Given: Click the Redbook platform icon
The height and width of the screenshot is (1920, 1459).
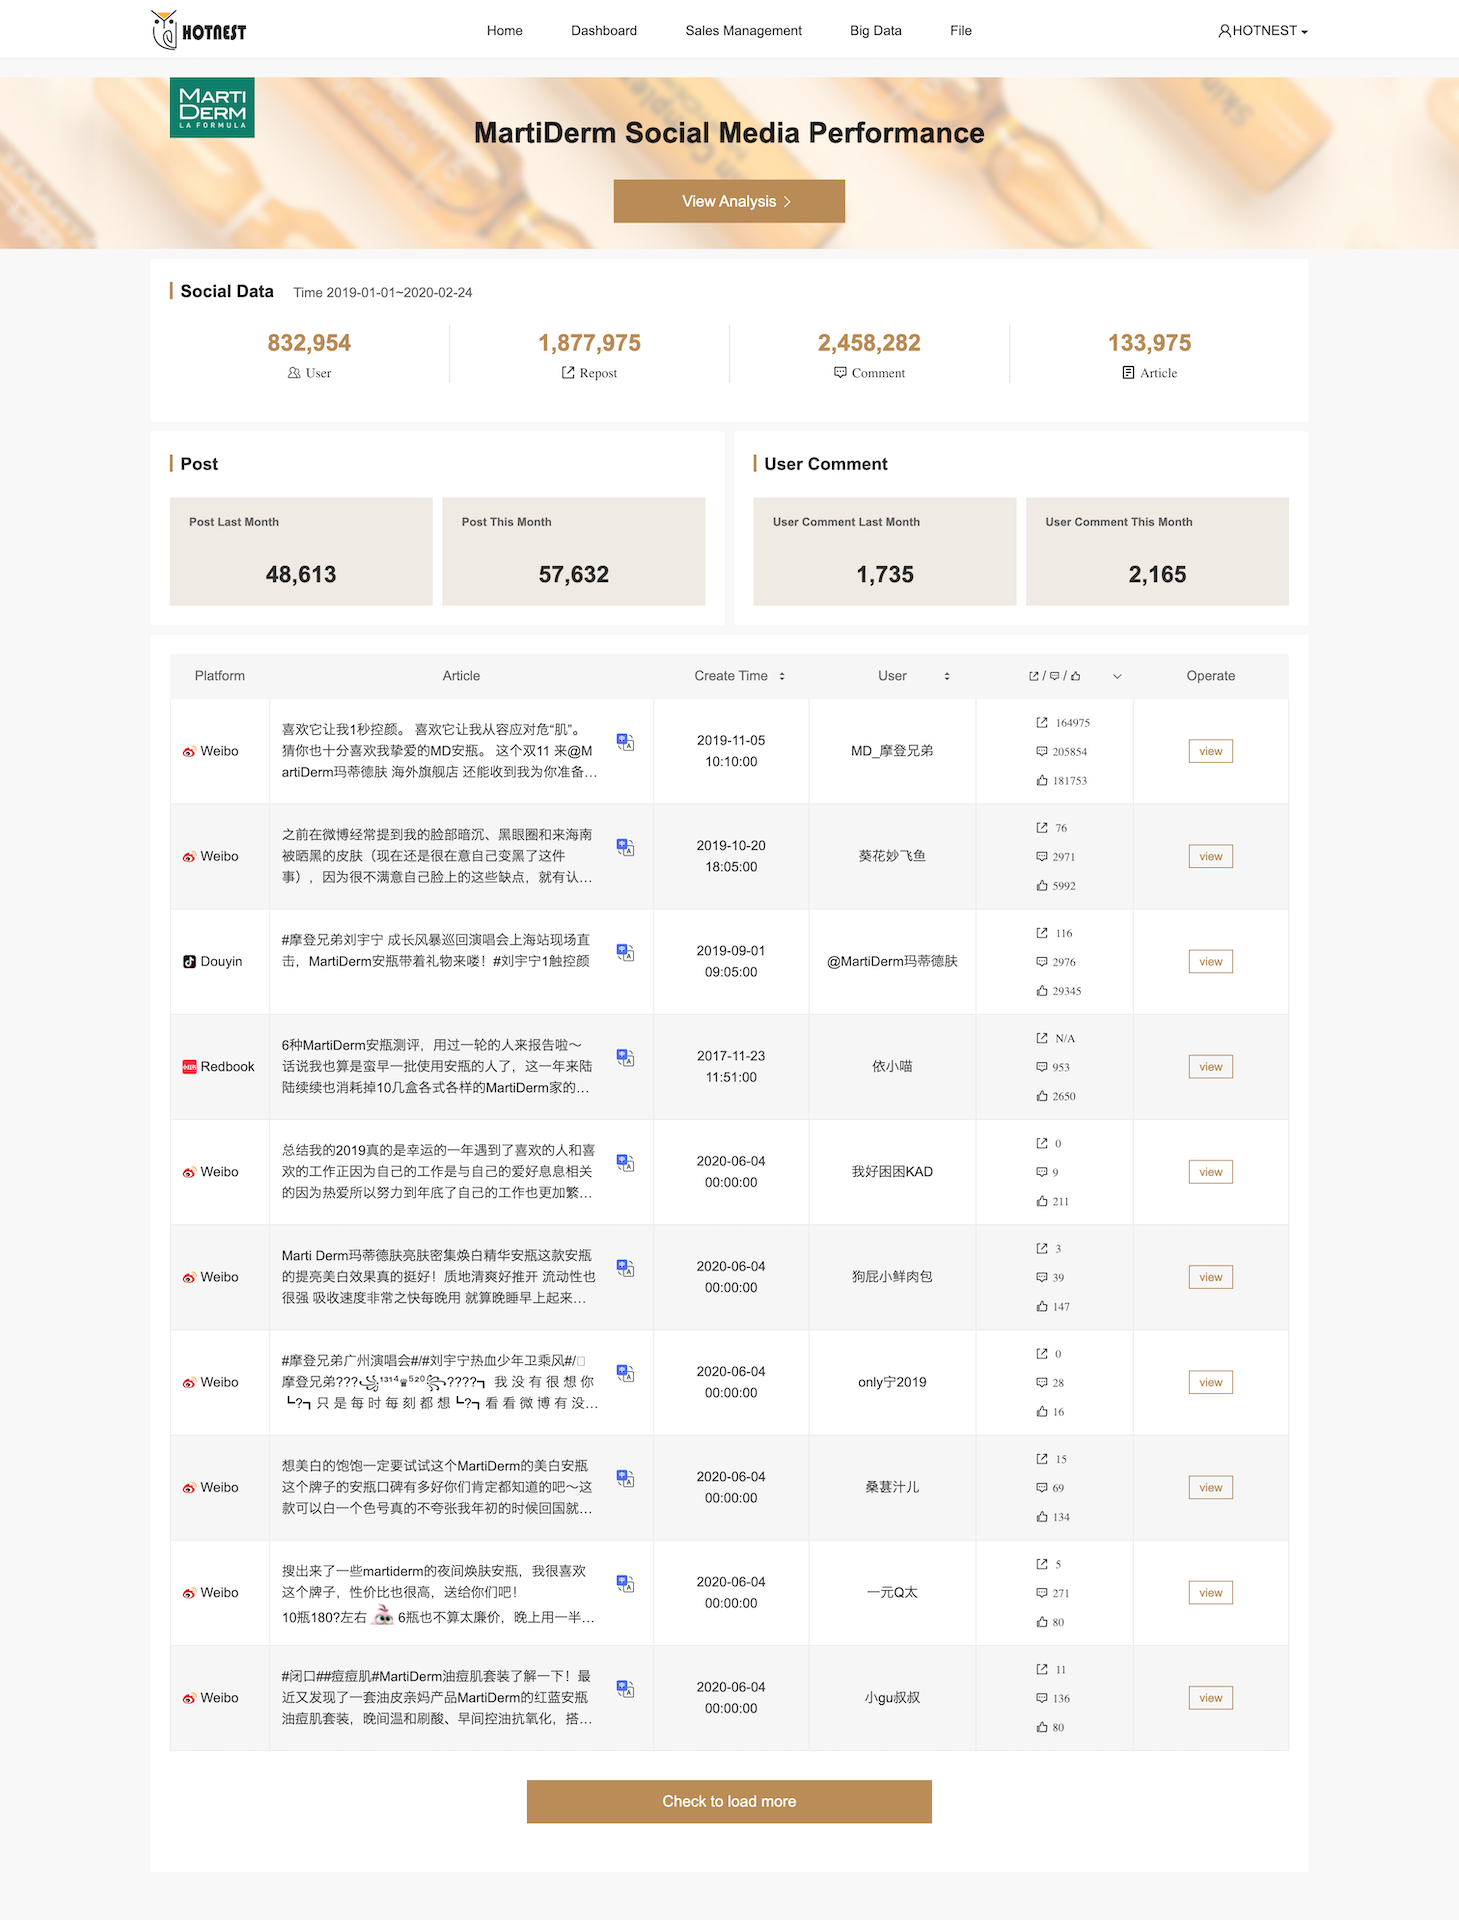Looking at the screenshot, I should pos(189,1067).
